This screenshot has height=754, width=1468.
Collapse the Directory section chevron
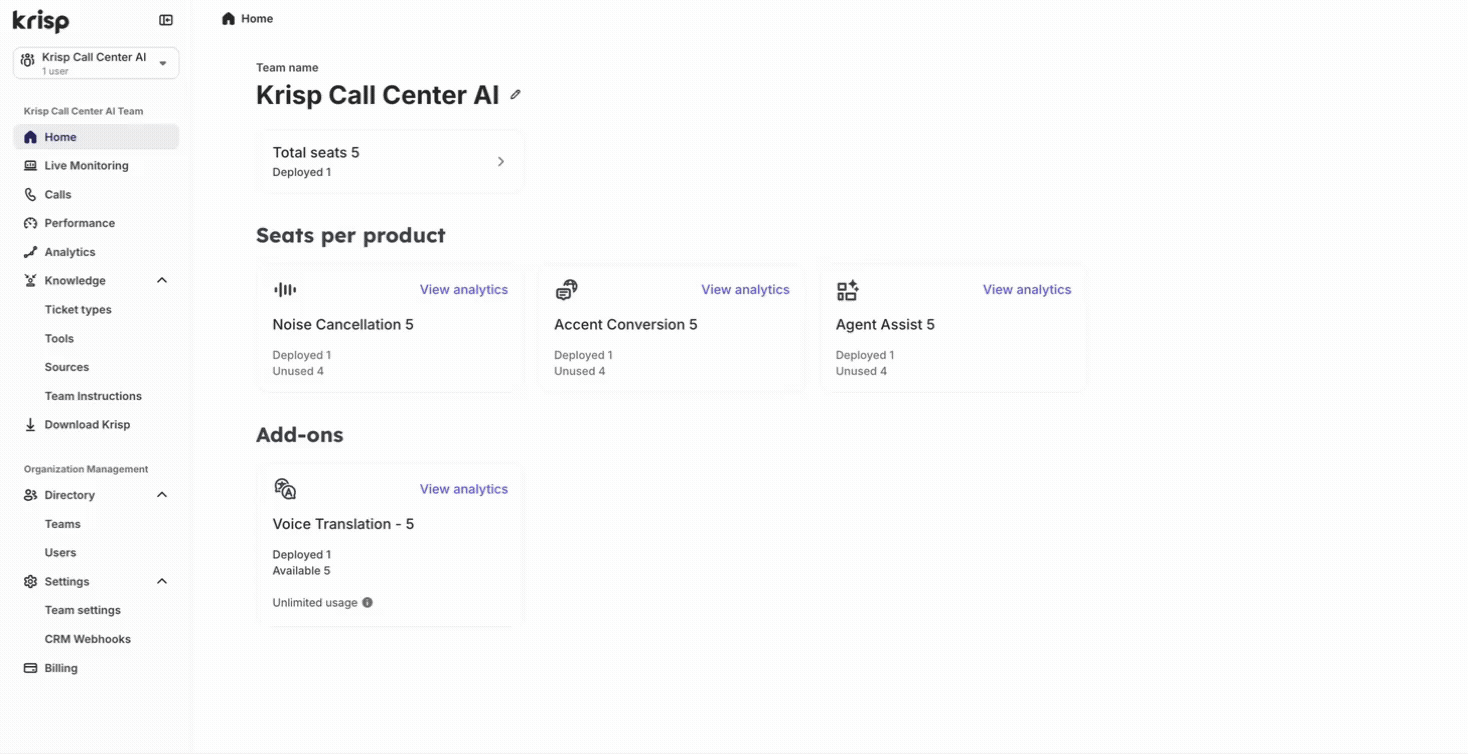coord(162,495)
